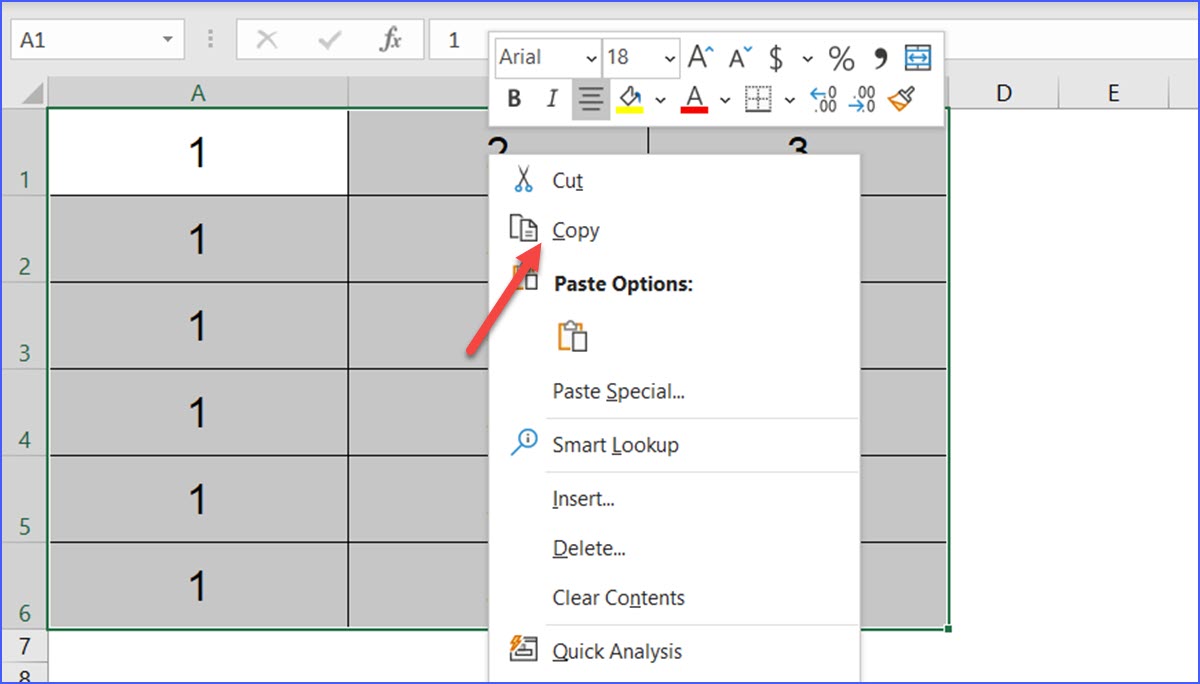The image size is (1200, 684).
Task: Choose Copy from the context menu
Action: (x=576, y=230)
